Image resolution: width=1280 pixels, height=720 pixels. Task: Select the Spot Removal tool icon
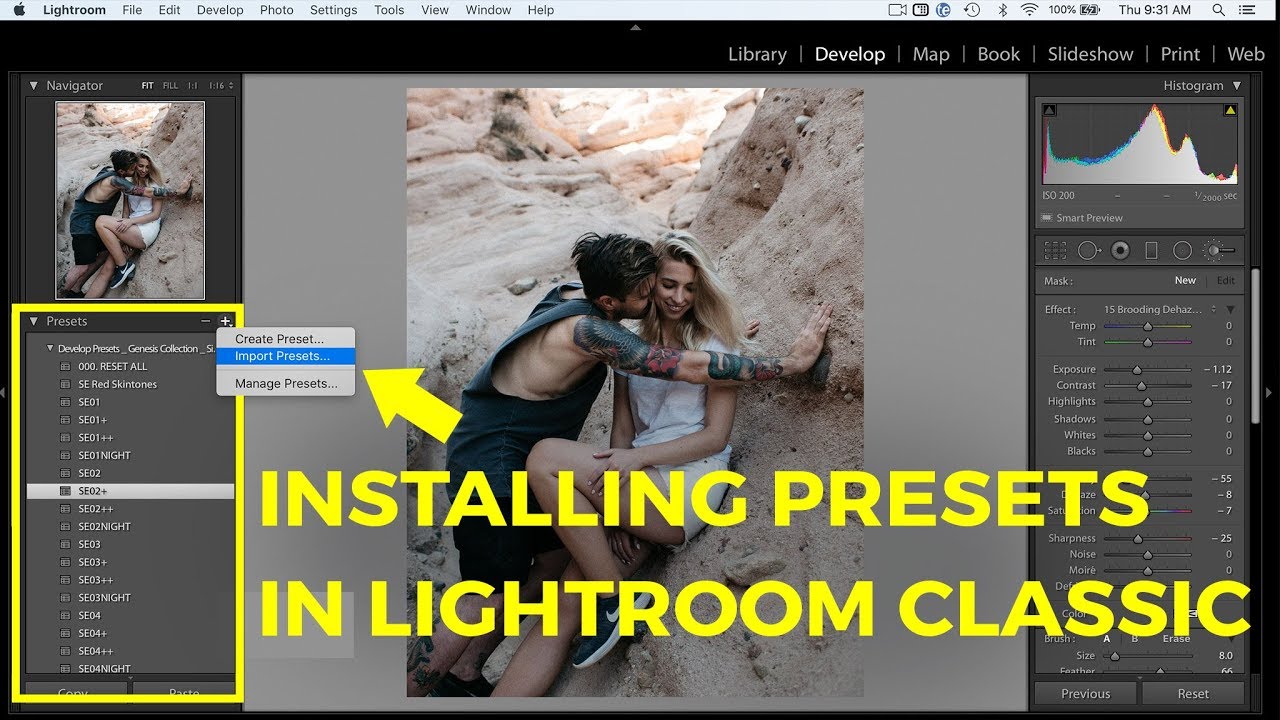1088,250
